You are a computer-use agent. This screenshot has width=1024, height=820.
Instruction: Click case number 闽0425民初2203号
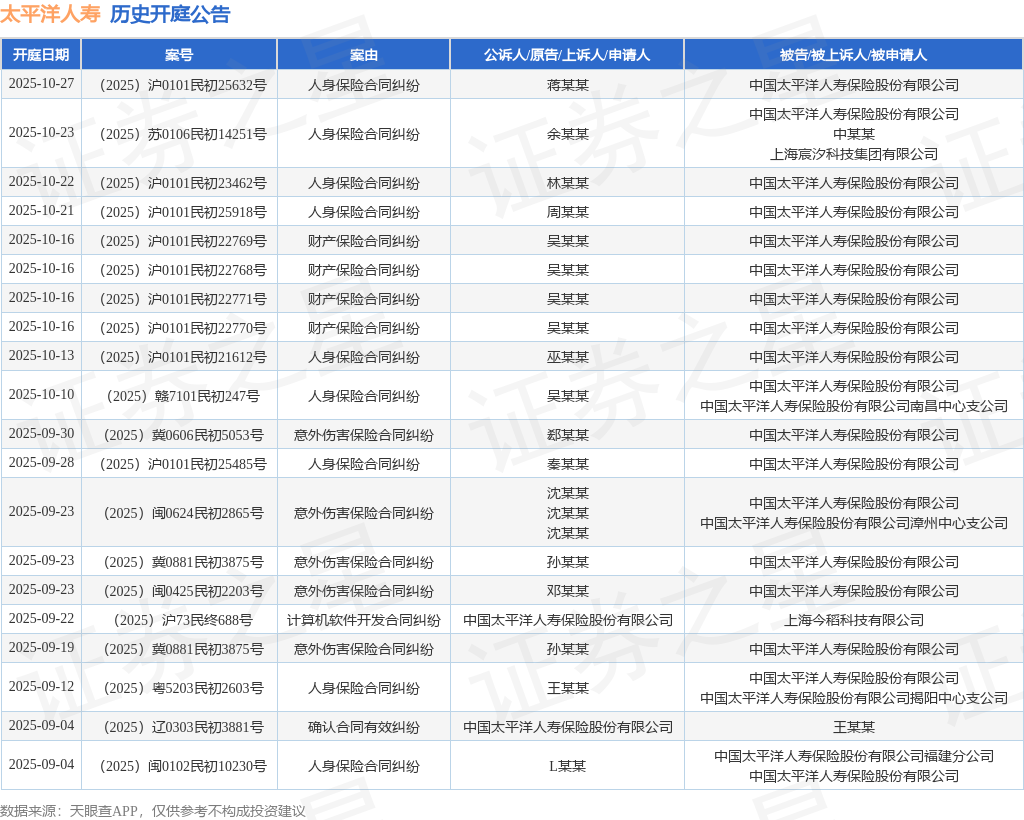point(184,591)
